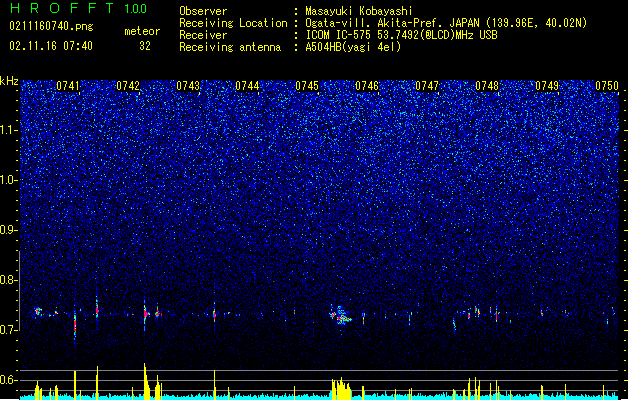Click the Observer field label
This screenshot has height=400, width=629.
pyautogui.click(x=203, y=11)
